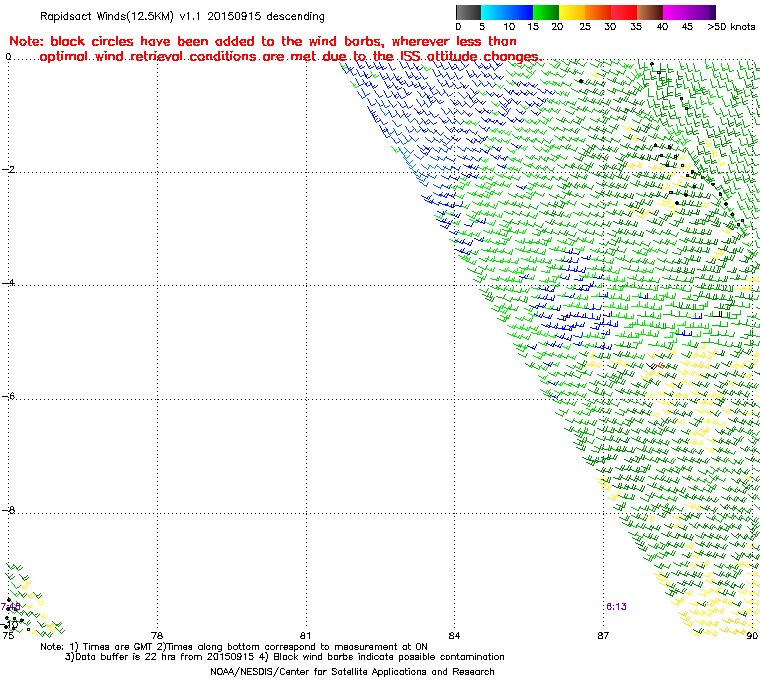The image size is (760, 688).
Task: Click the '25' legend scale number
Action: tap(585, 27)
